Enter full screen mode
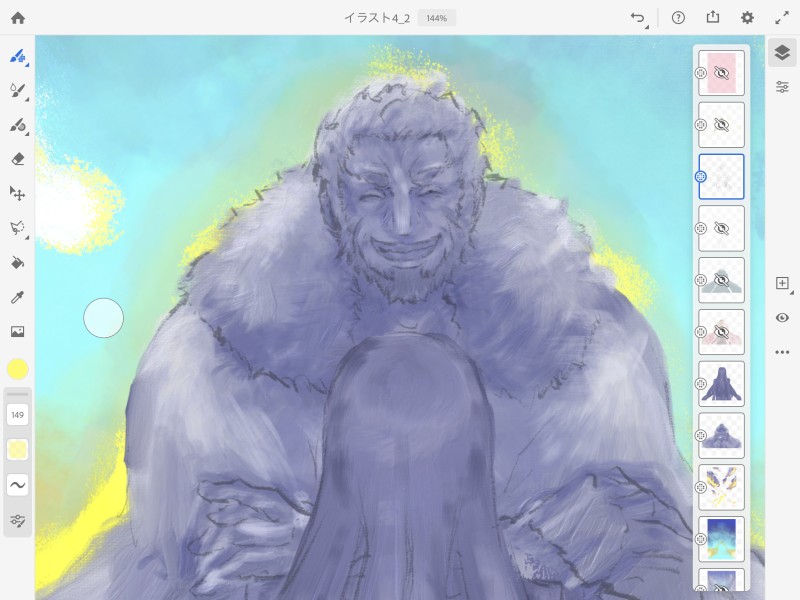The image size is (800, 600). click(782, 18)
